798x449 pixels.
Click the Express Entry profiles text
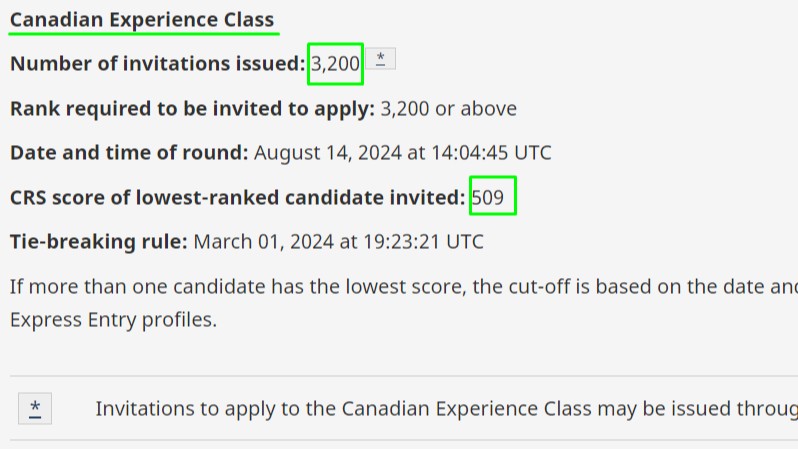pos(113,320)
